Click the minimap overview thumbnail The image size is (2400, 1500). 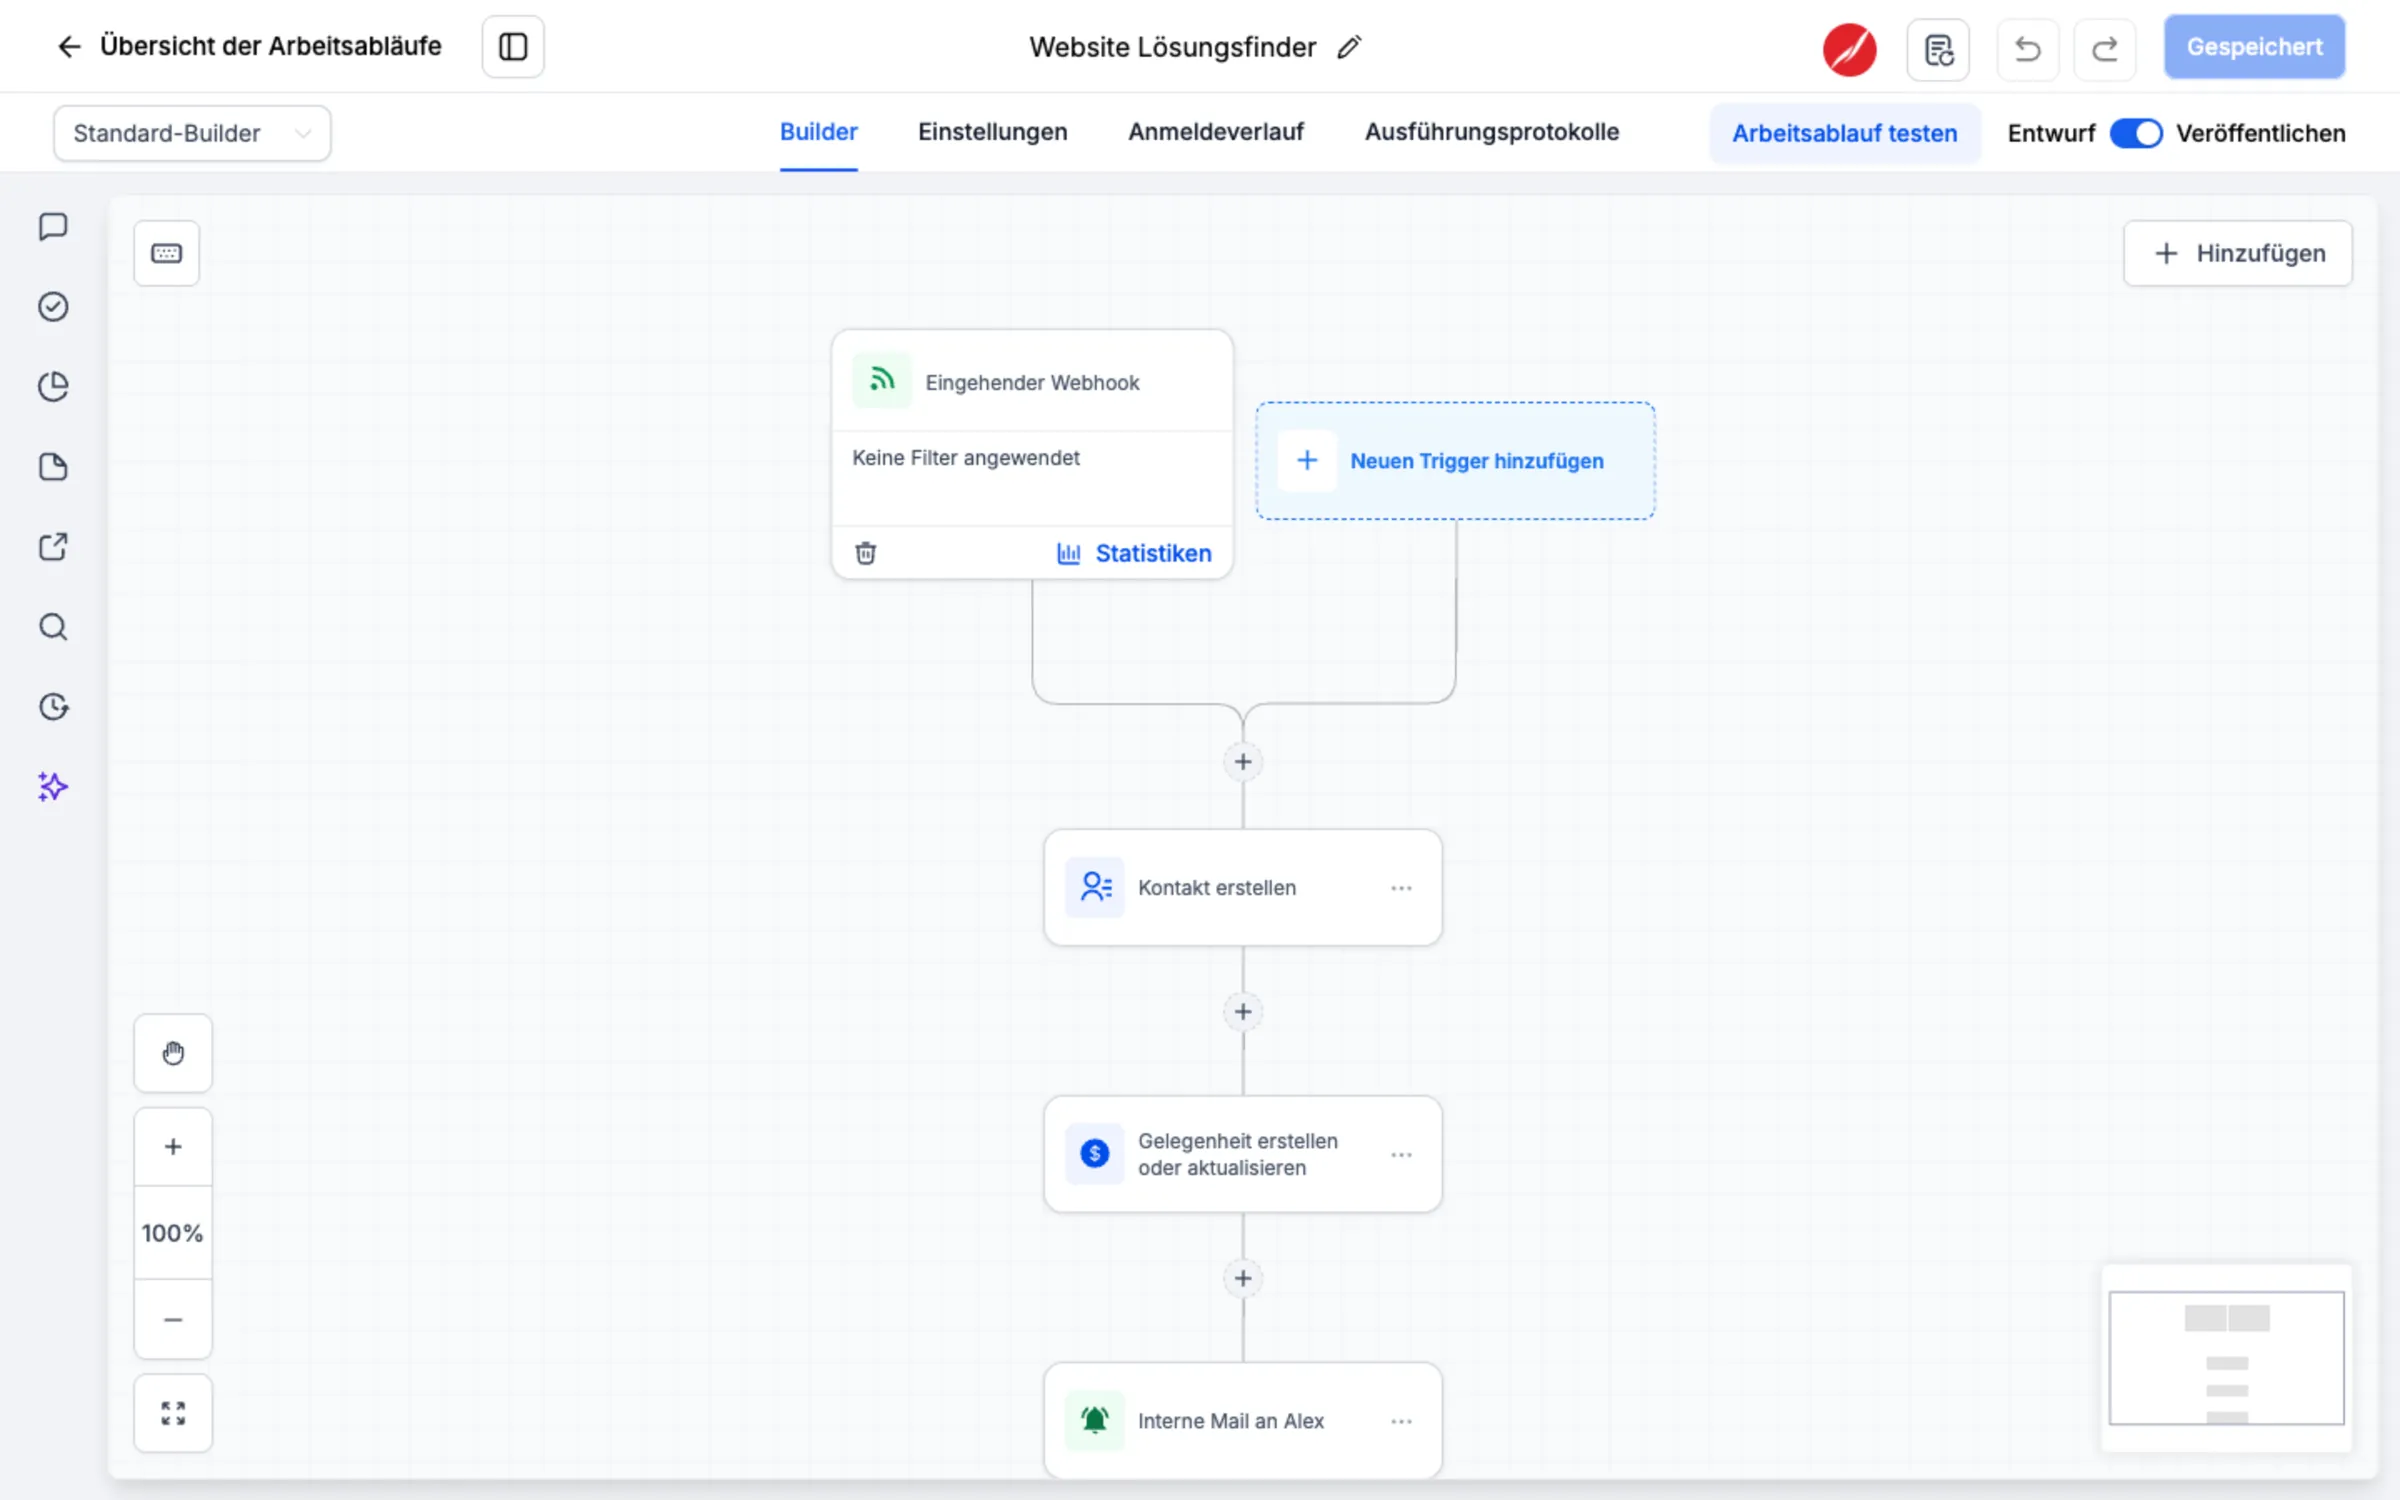(x=2226, y=1357)
